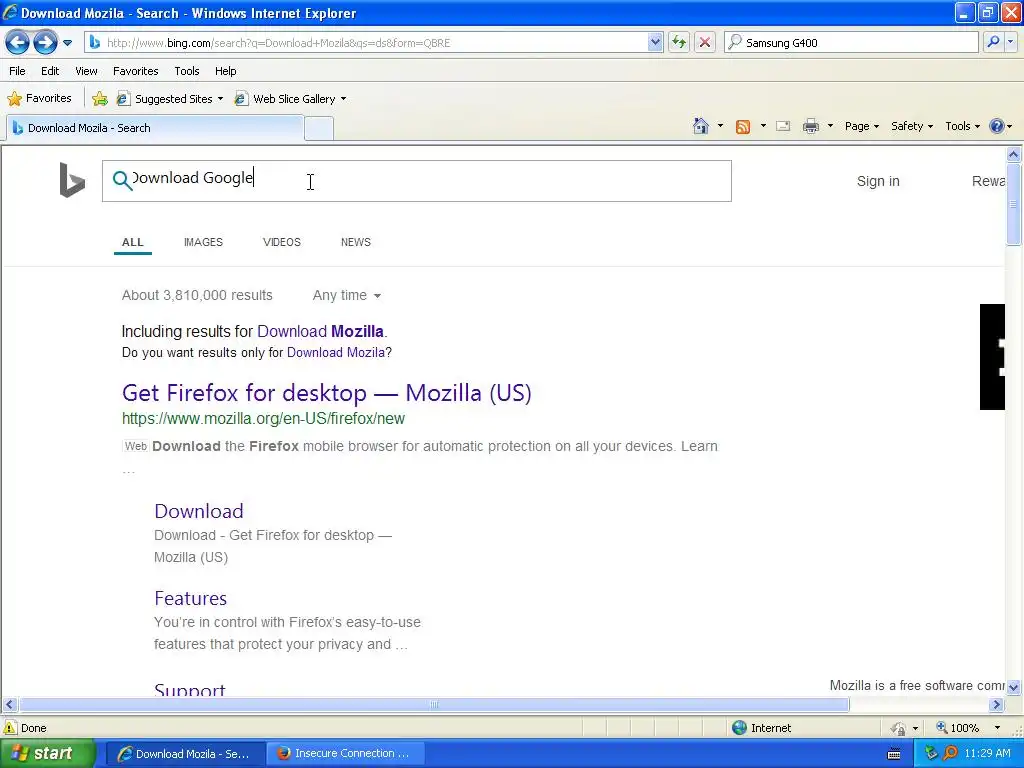Click the zoom level 100% button
This screenshot has height=768, width=1024.
pos(957,728)
